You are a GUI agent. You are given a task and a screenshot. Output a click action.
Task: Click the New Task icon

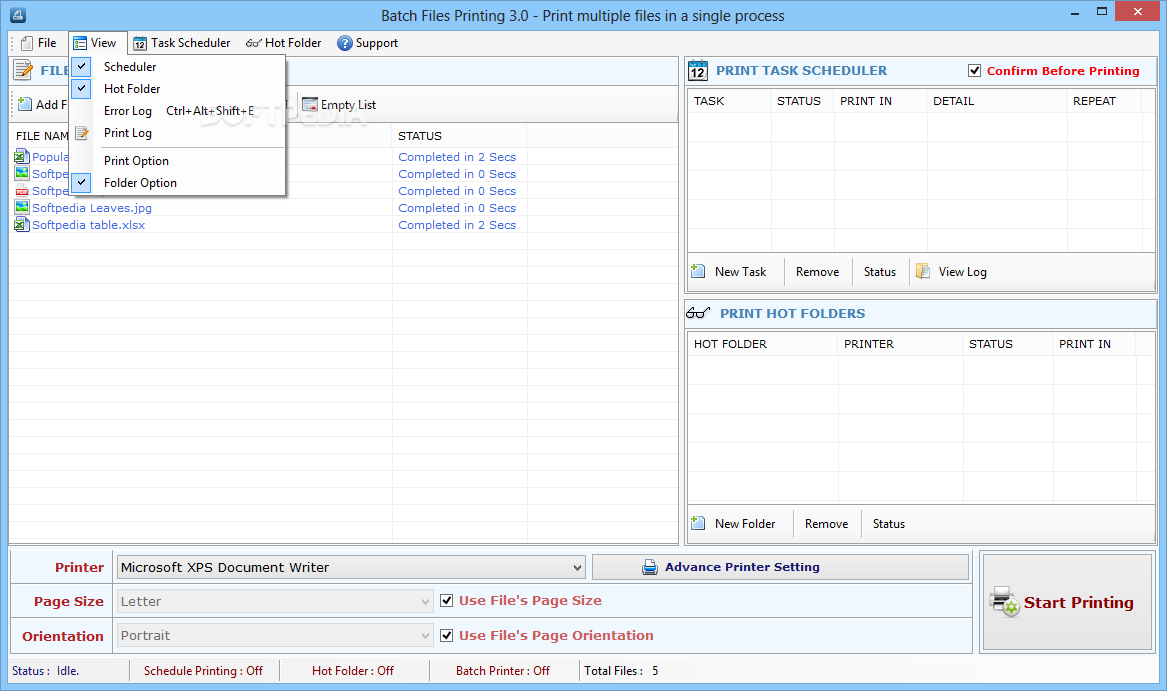698,271
